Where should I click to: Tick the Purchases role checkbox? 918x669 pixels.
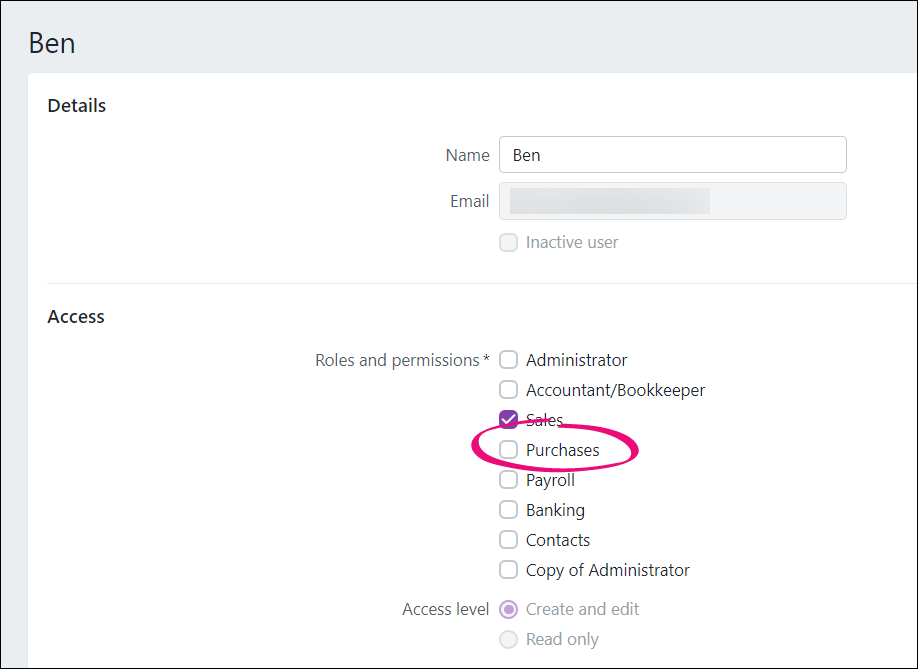508,450
